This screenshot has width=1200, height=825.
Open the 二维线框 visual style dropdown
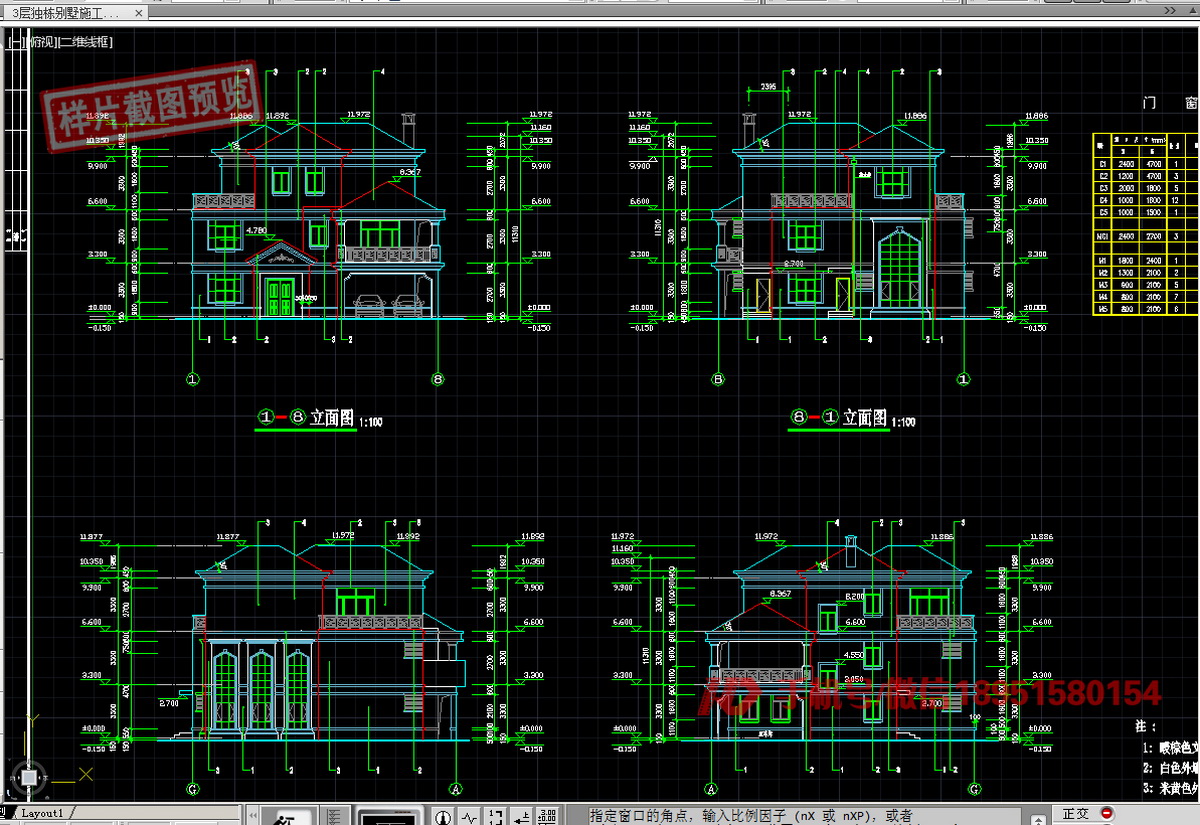(86, 42)
